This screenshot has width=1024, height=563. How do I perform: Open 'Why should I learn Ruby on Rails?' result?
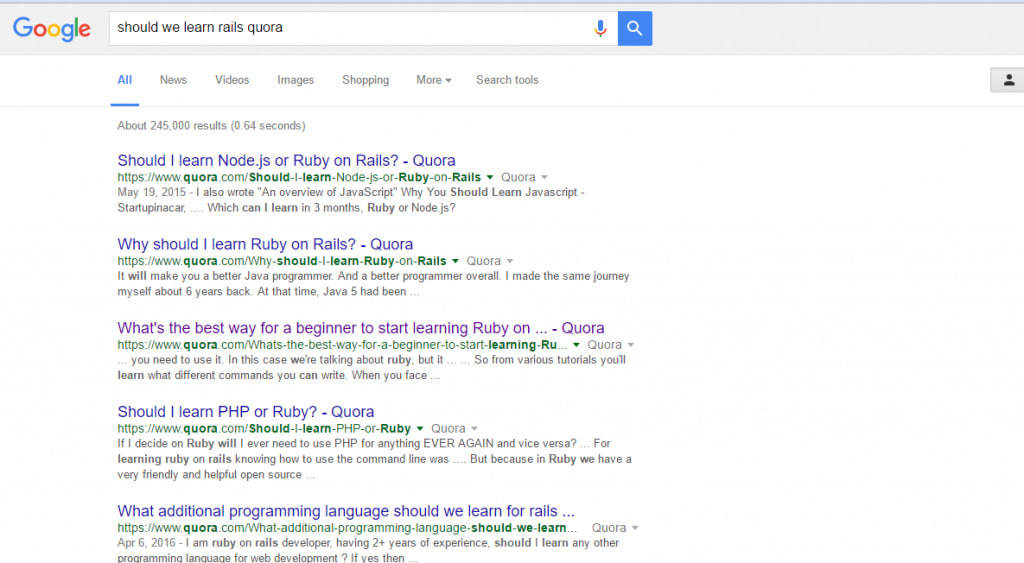[x=265, y=244]
